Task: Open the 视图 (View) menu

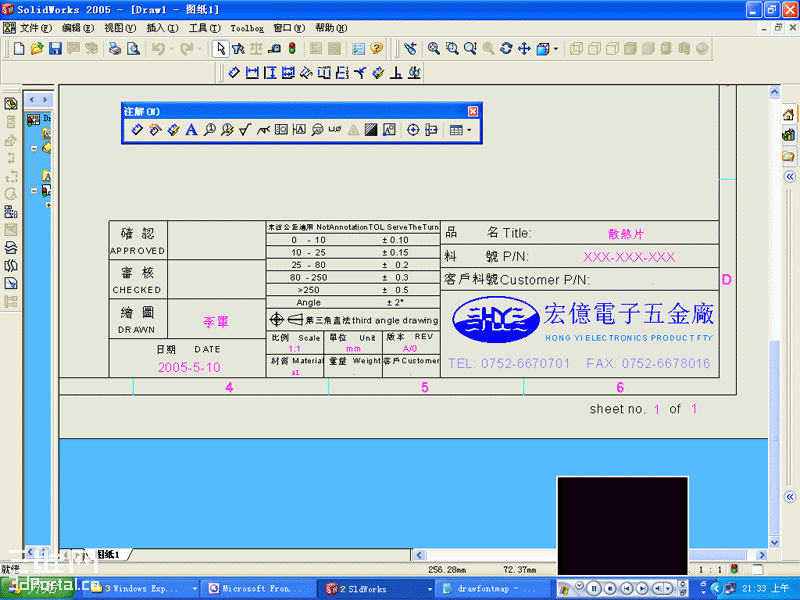Action: click(120, 28)
